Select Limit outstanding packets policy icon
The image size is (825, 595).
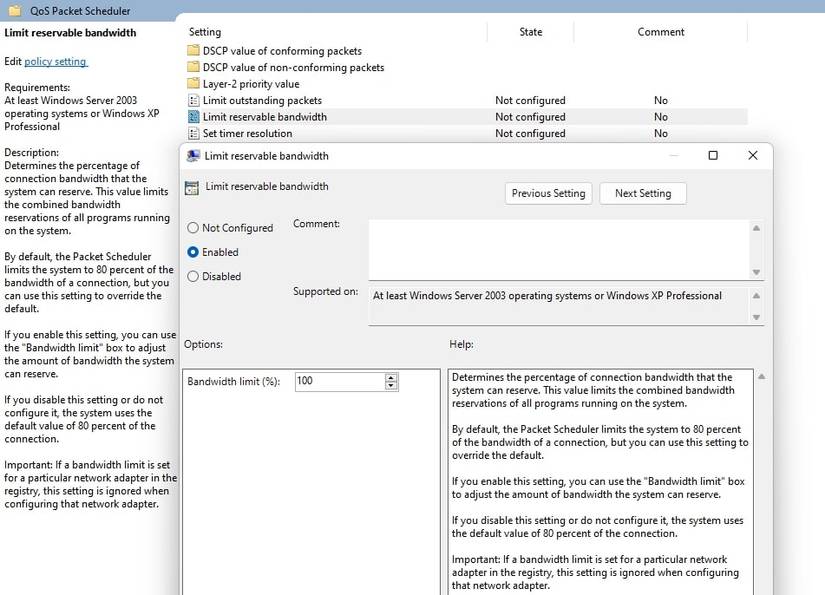[194, 101]
